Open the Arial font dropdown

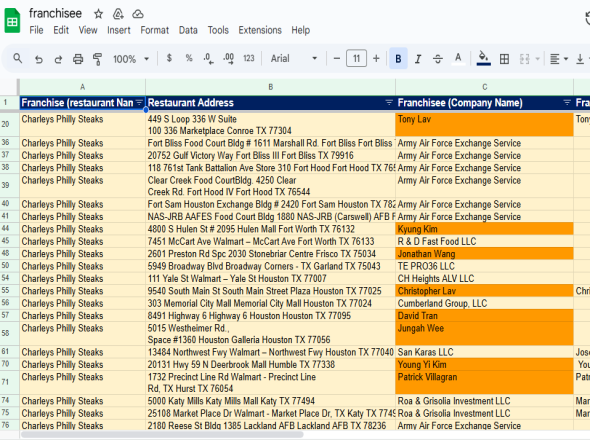294,58
